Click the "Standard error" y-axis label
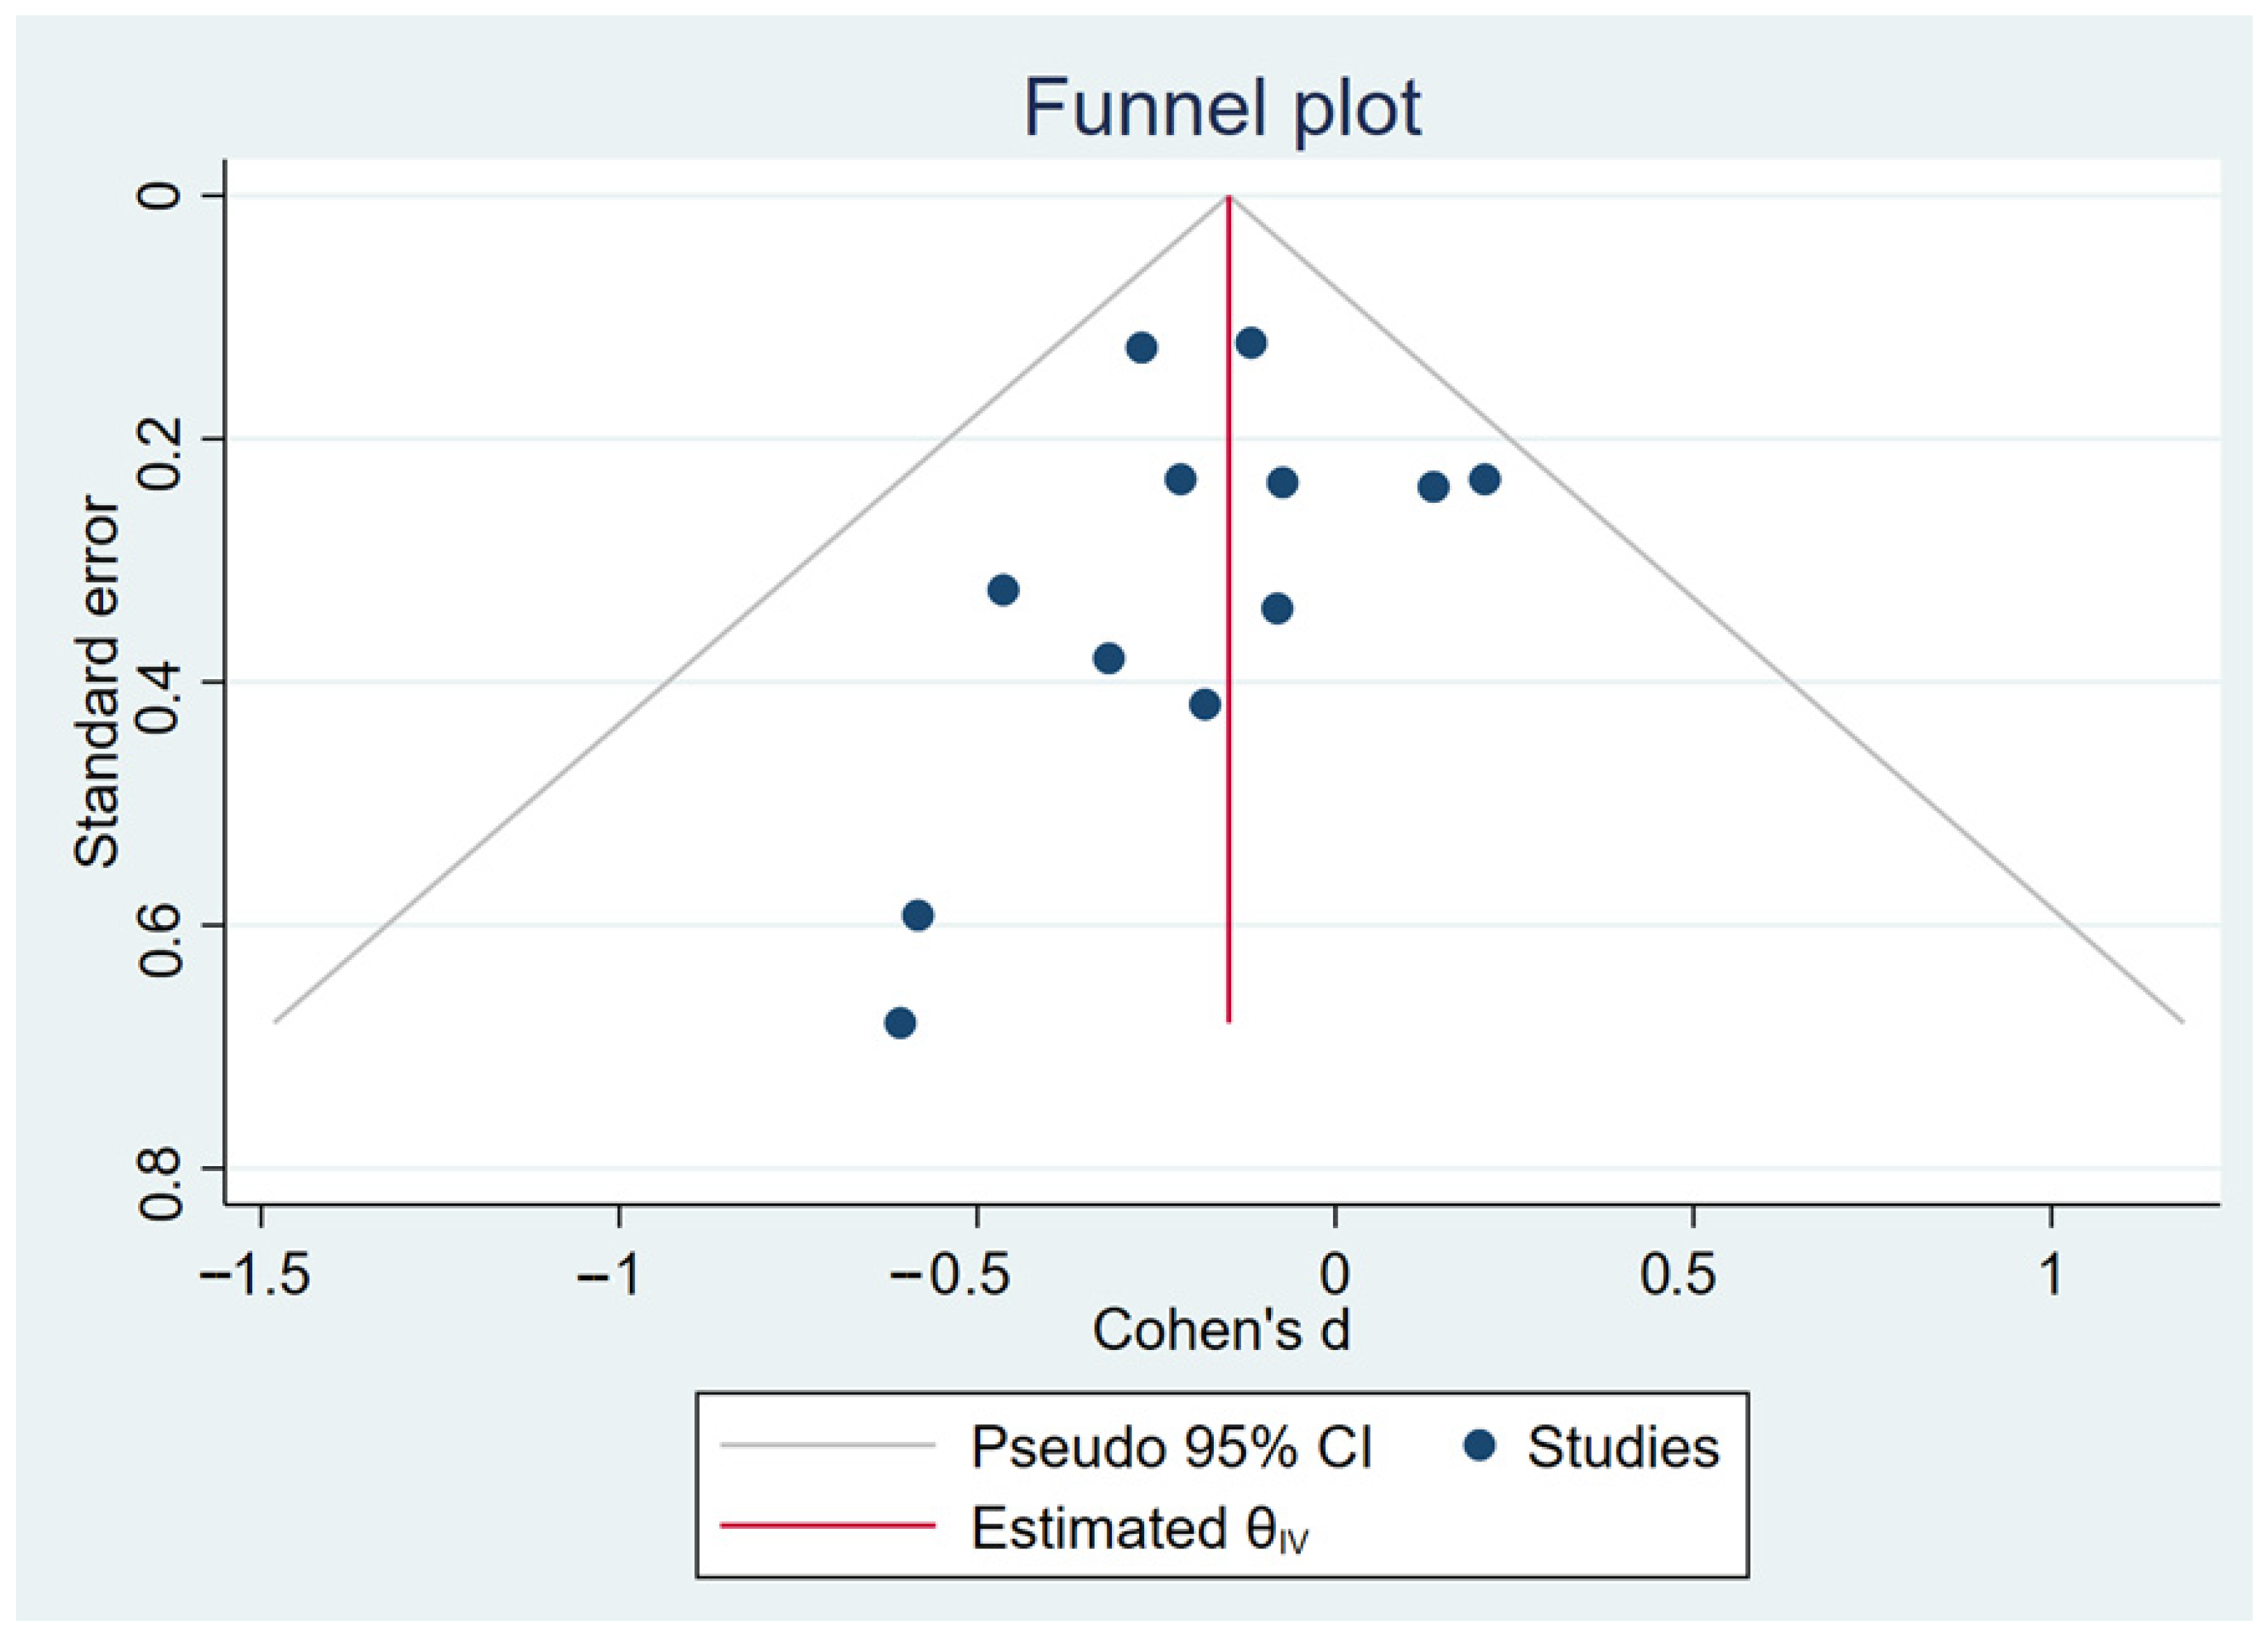The width and height of the screenshot is (2268, 1637). [97, 681]
